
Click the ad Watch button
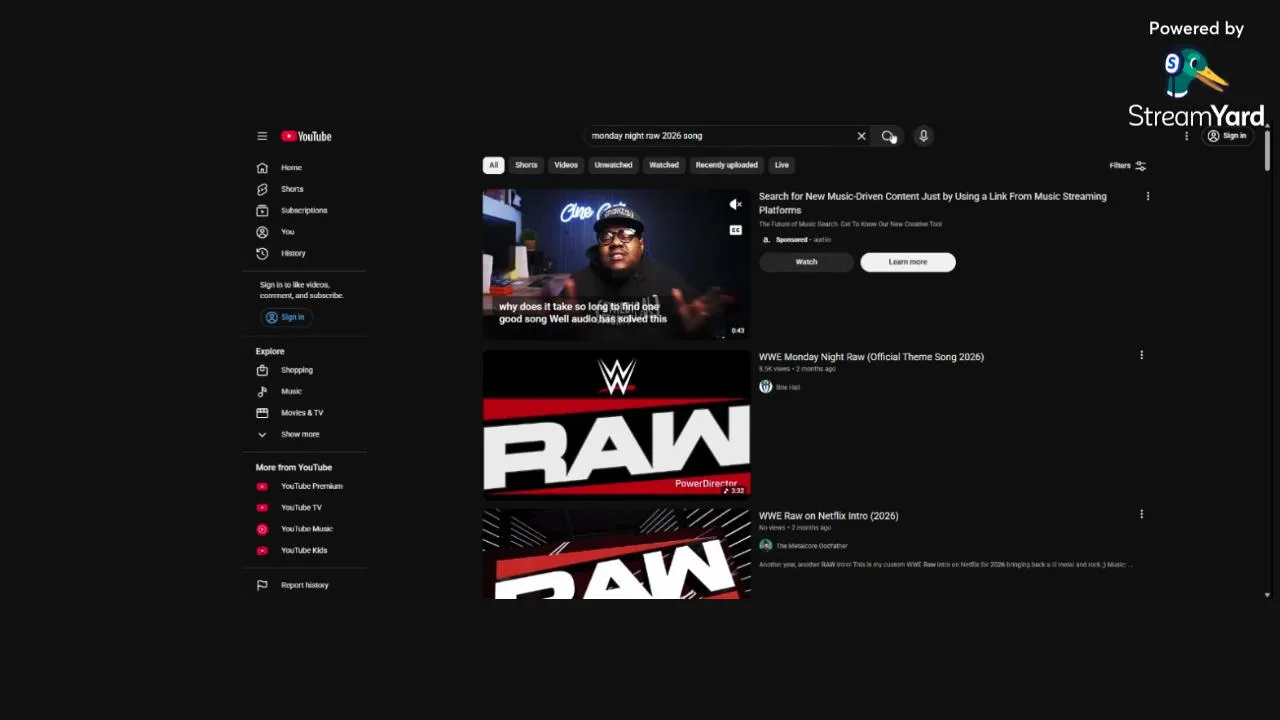tap(806, 262)
